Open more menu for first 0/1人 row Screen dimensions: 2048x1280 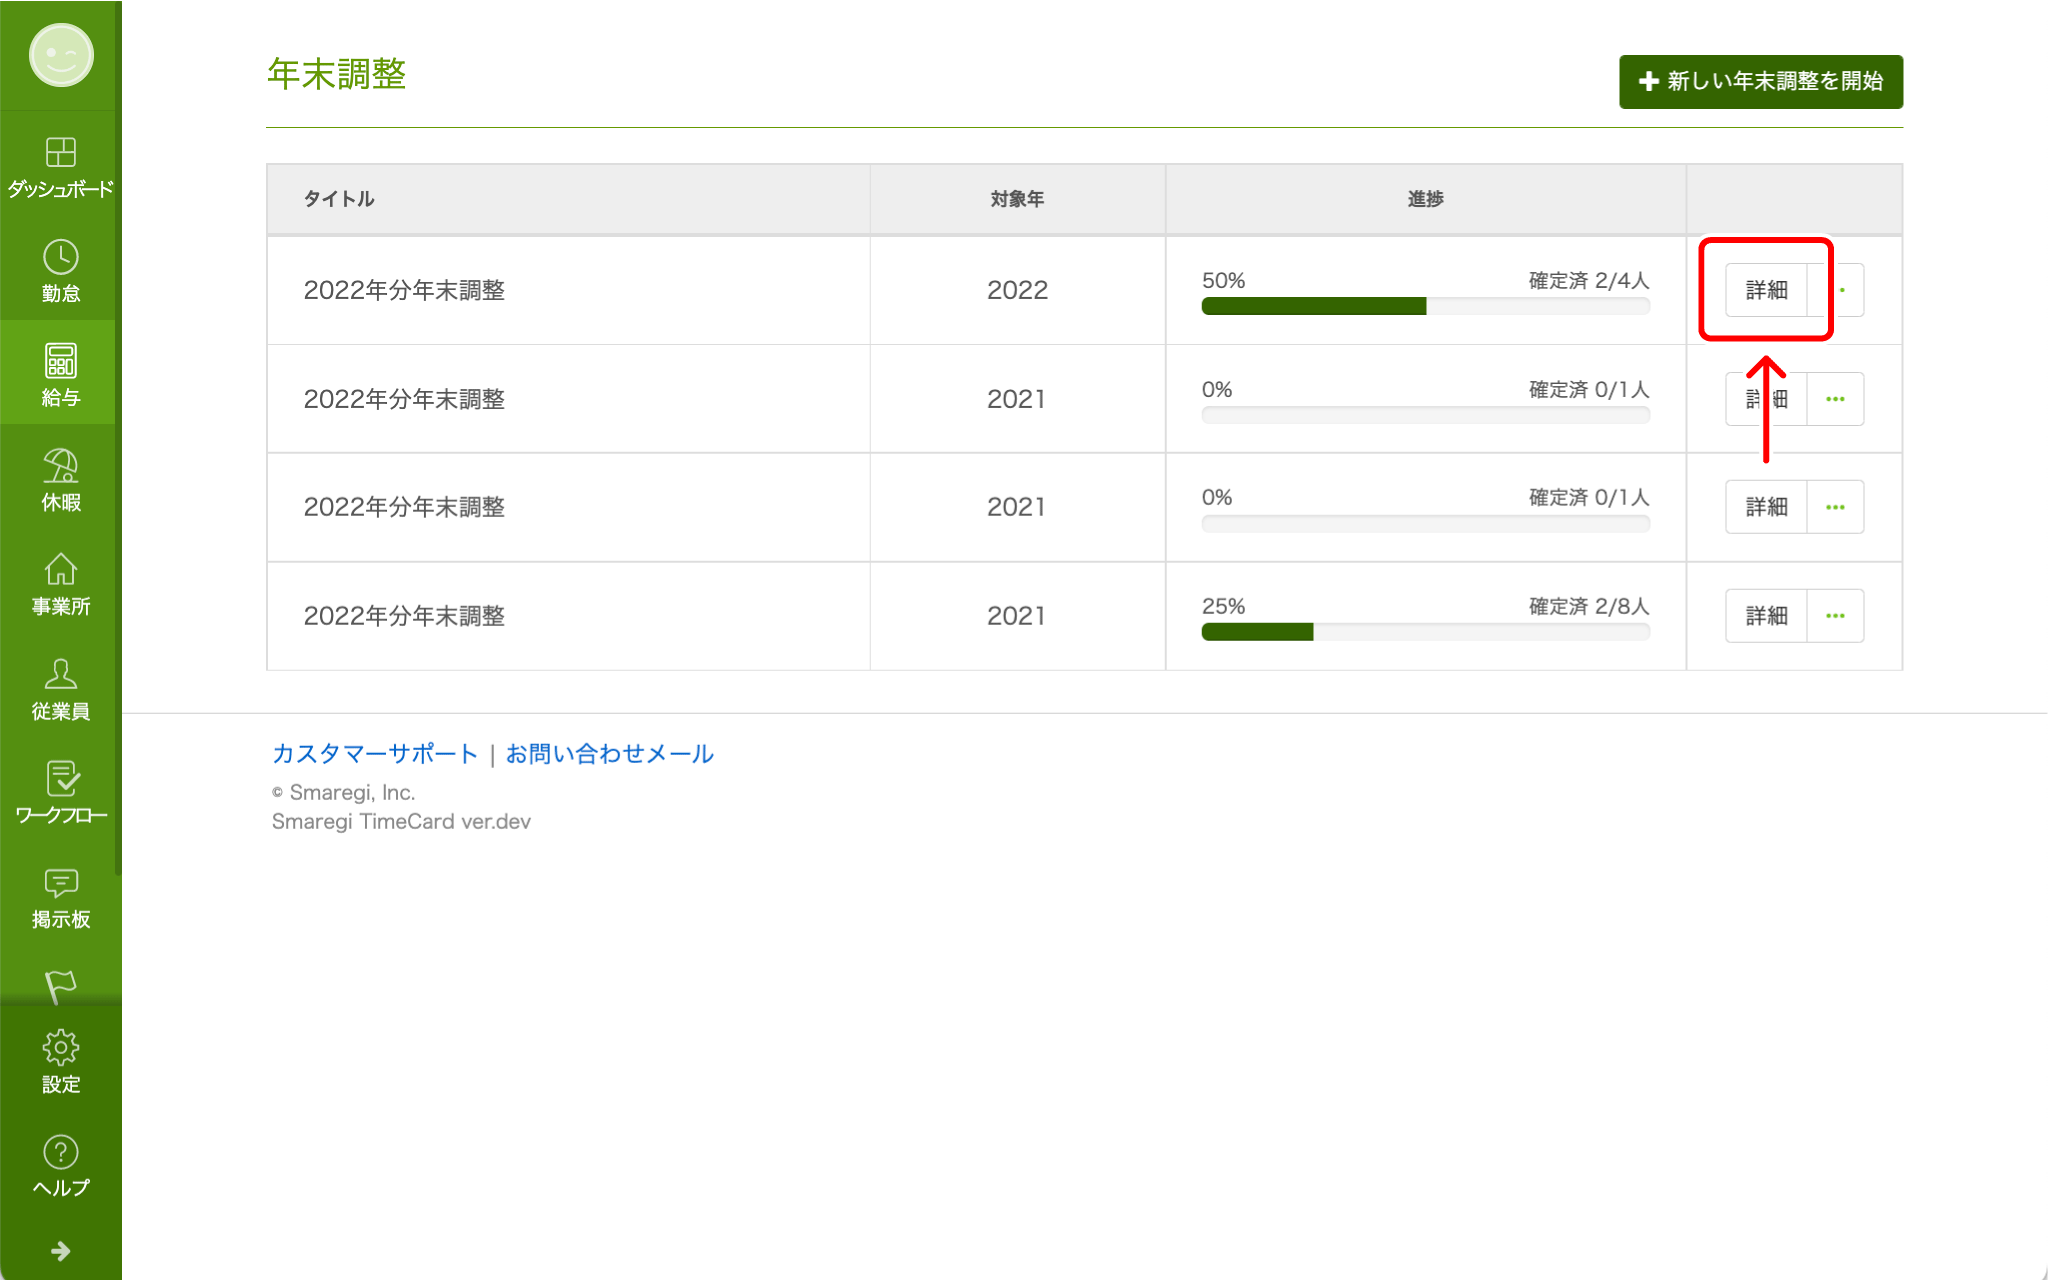click(x=1835, y=399)
